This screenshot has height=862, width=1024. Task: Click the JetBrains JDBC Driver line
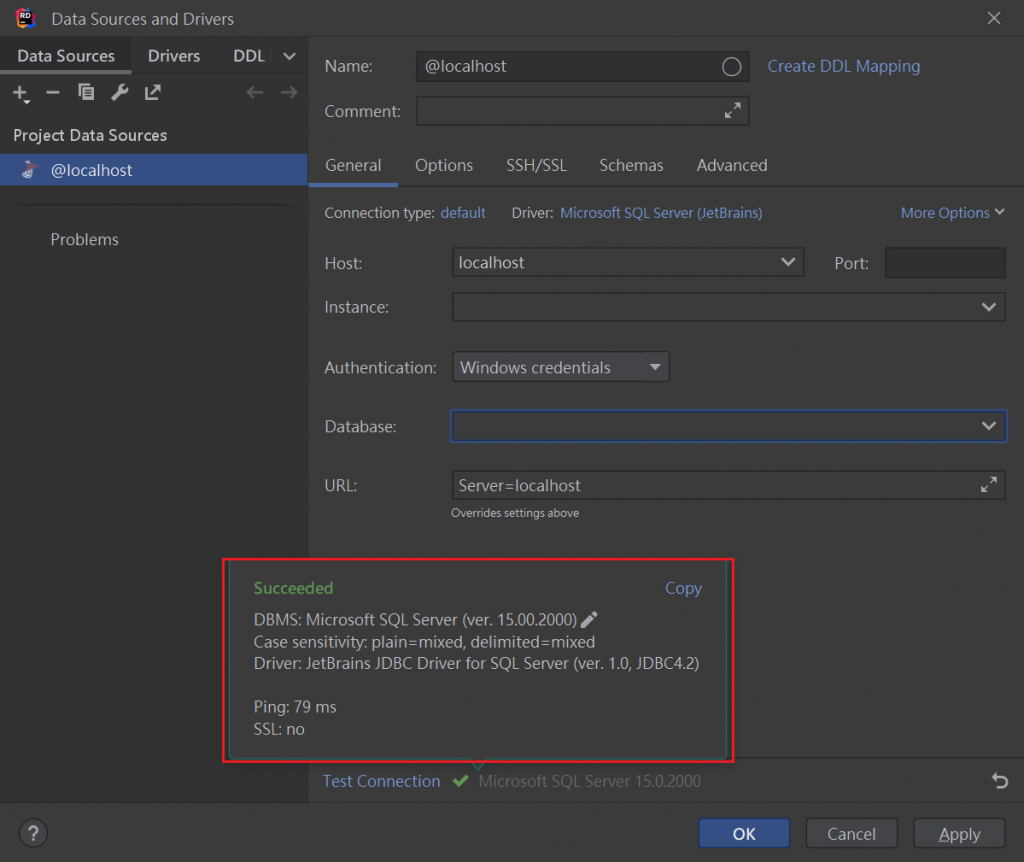pyautogui.click(x=476, y=663)
